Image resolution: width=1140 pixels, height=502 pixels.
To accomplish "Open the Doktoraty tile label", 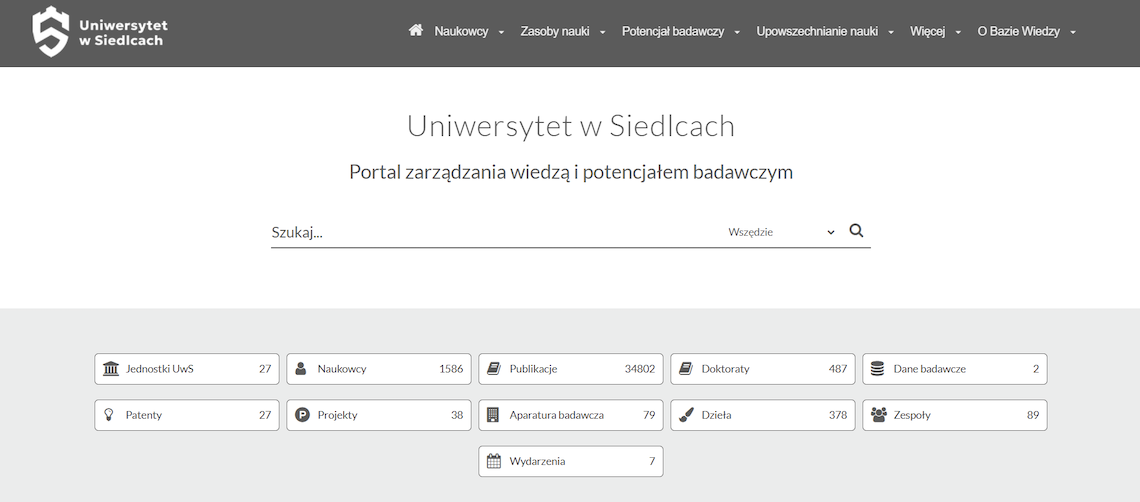I will pos(725,369).
